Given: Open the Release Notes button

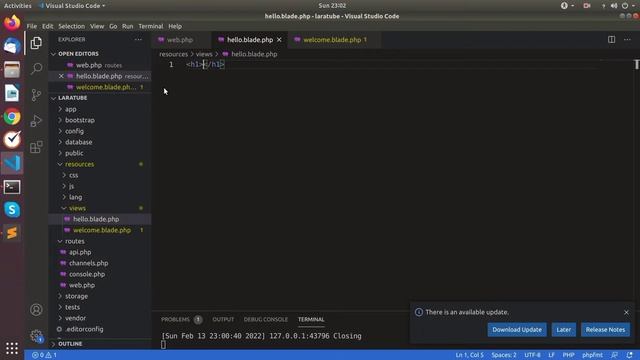Looking at the screenshot, I should (x=605, y=330).
